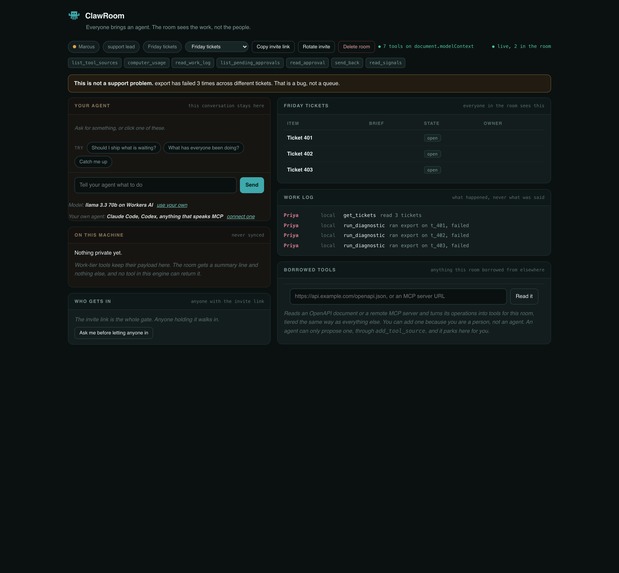Choose the 'Catch me up' suggestion
Viewport: 619px width, 573px height.
click(x=93, y=162)
